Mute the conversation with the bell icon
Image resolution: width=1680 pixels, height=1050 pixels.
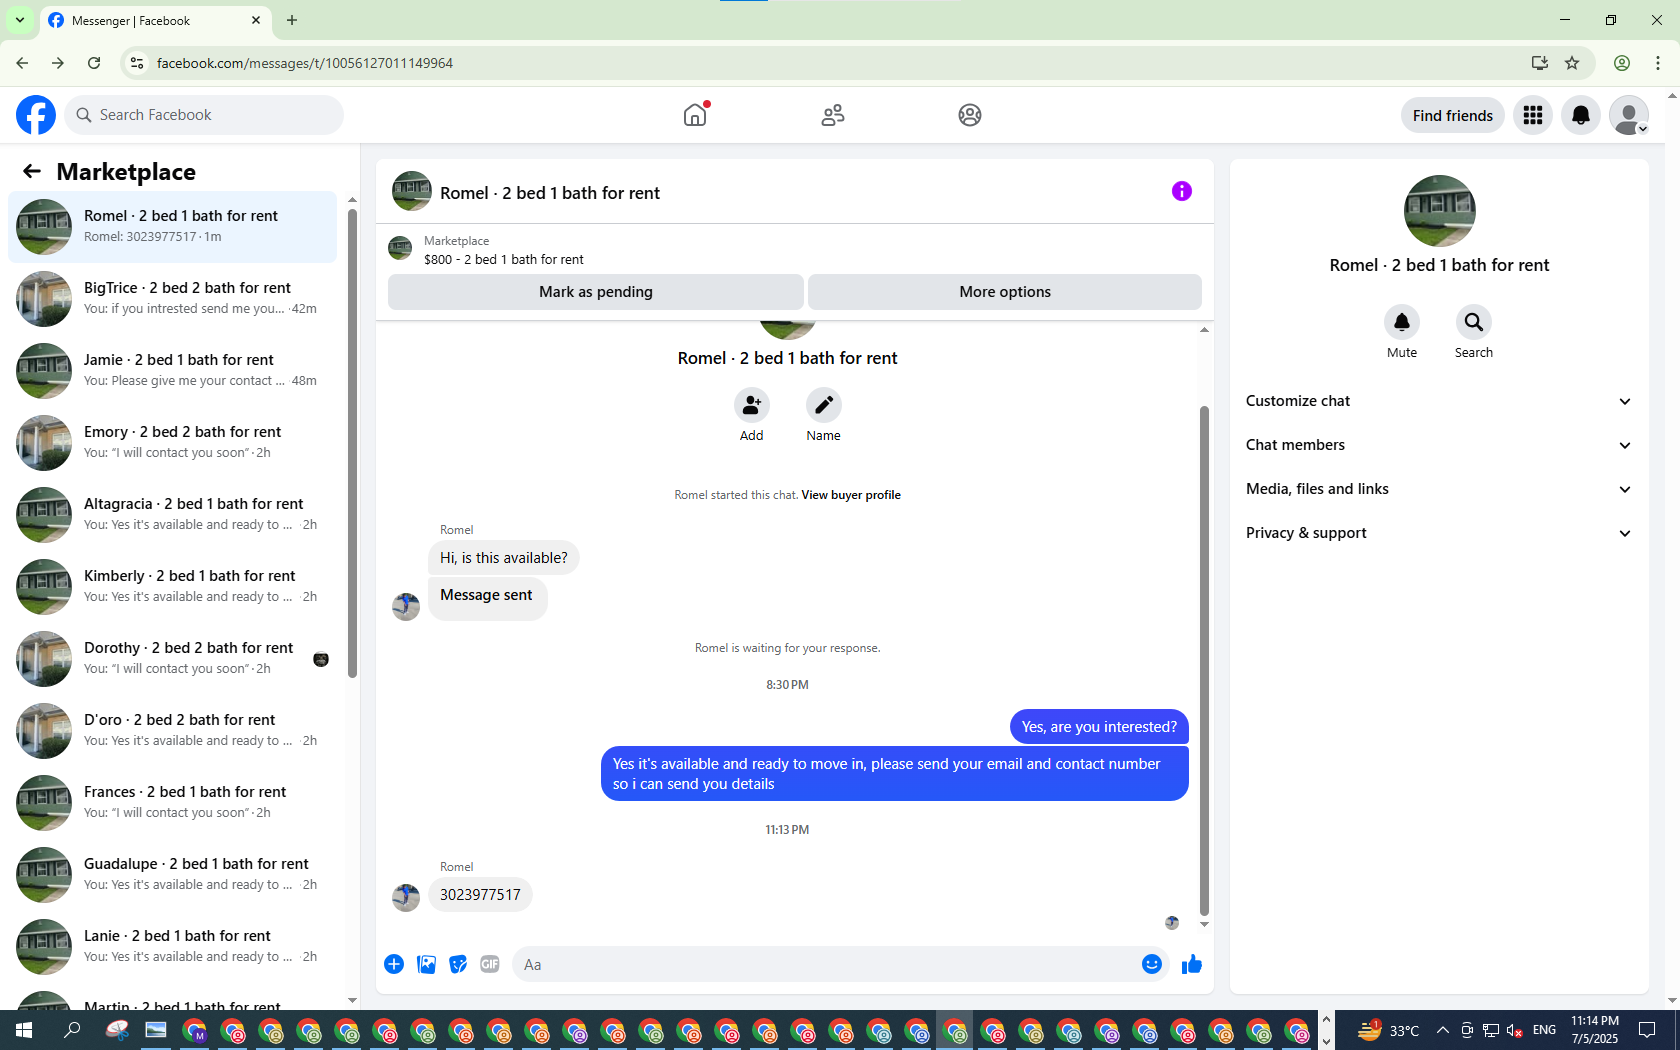(x=1402, y=322)
